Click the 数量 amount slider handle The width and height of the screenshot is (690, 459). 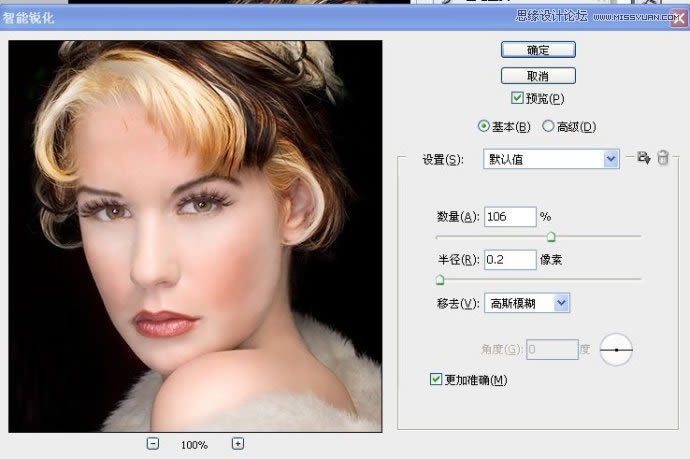coord(550,237)
